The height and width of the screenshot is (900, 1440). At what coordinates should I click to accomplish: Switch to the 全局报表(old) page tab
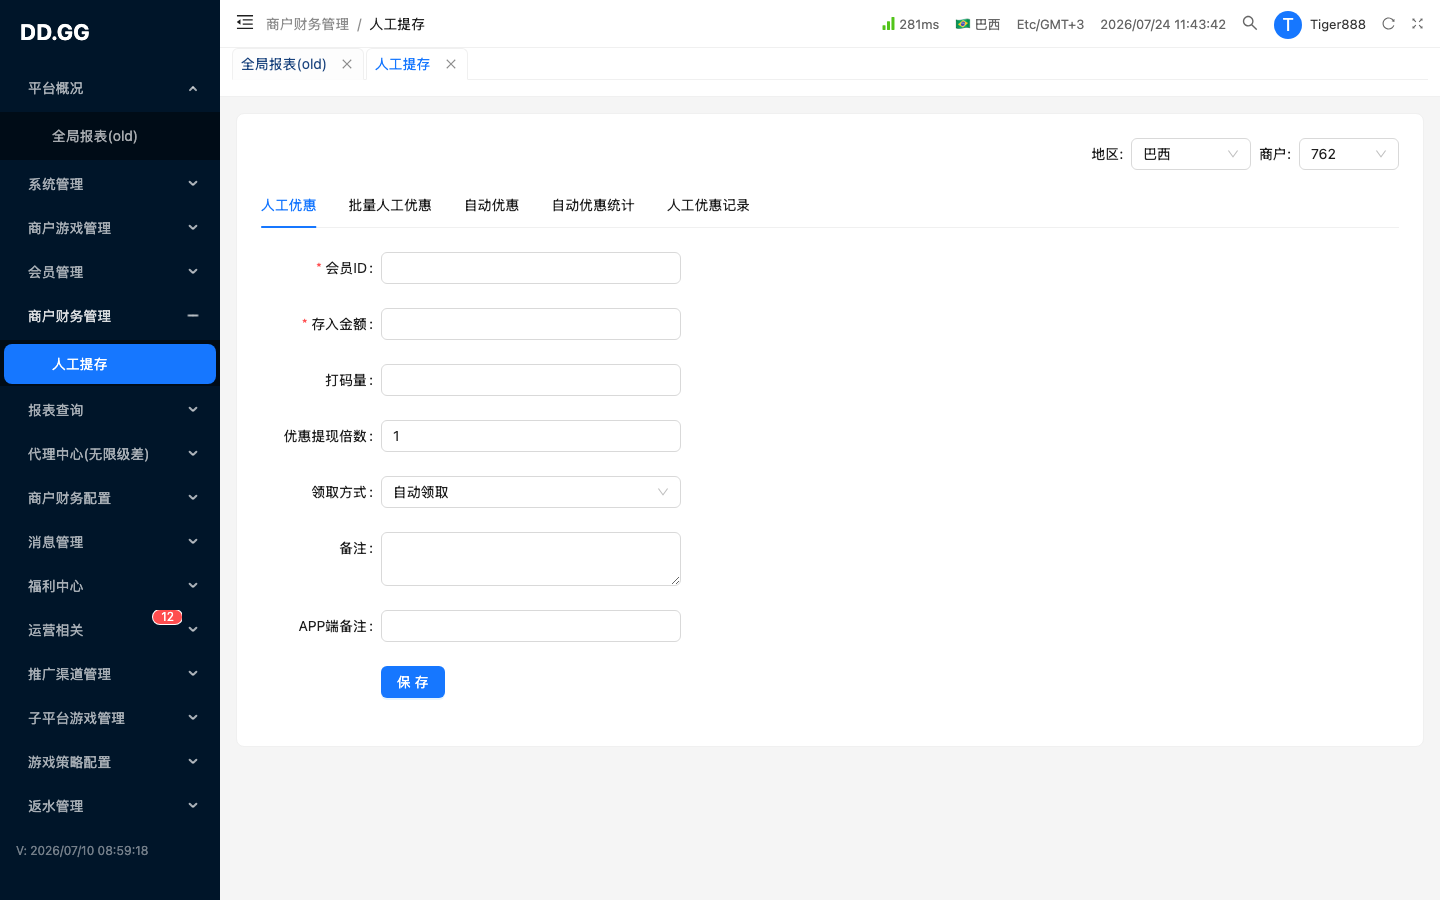click(284, 64)
